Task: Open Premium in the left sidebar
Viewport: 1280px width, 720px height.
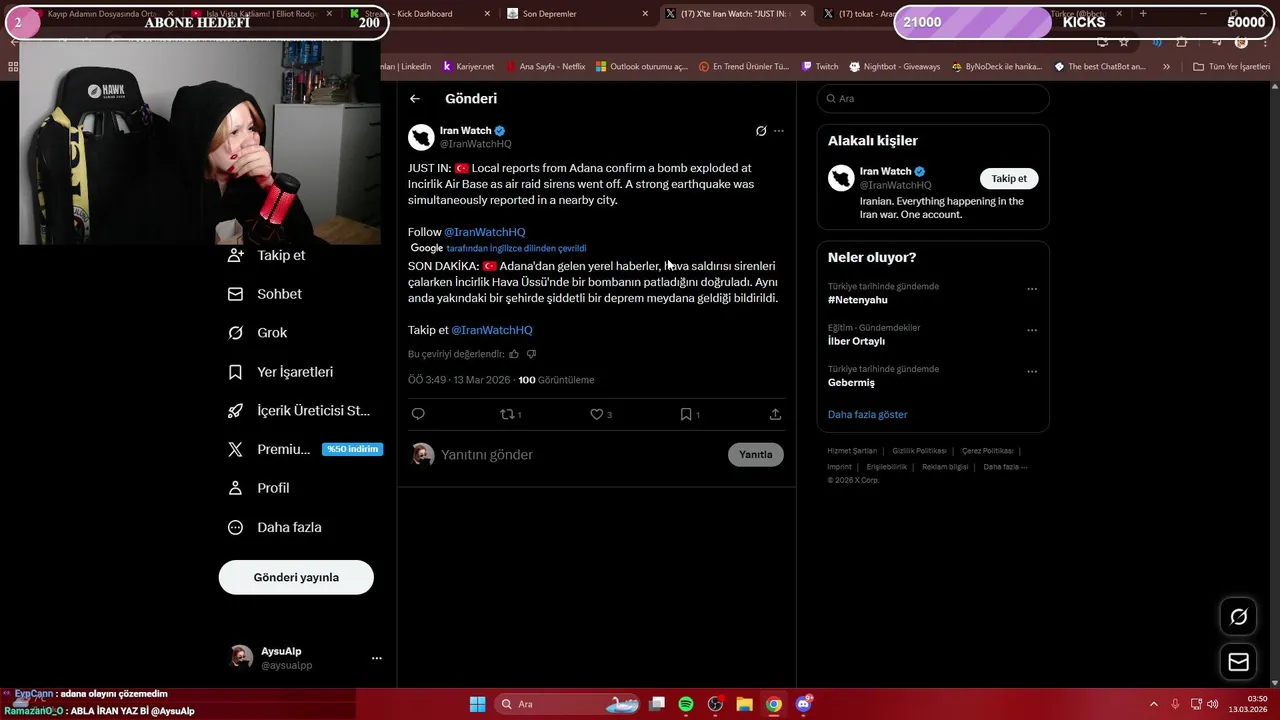Action: (x=269, y=450)
